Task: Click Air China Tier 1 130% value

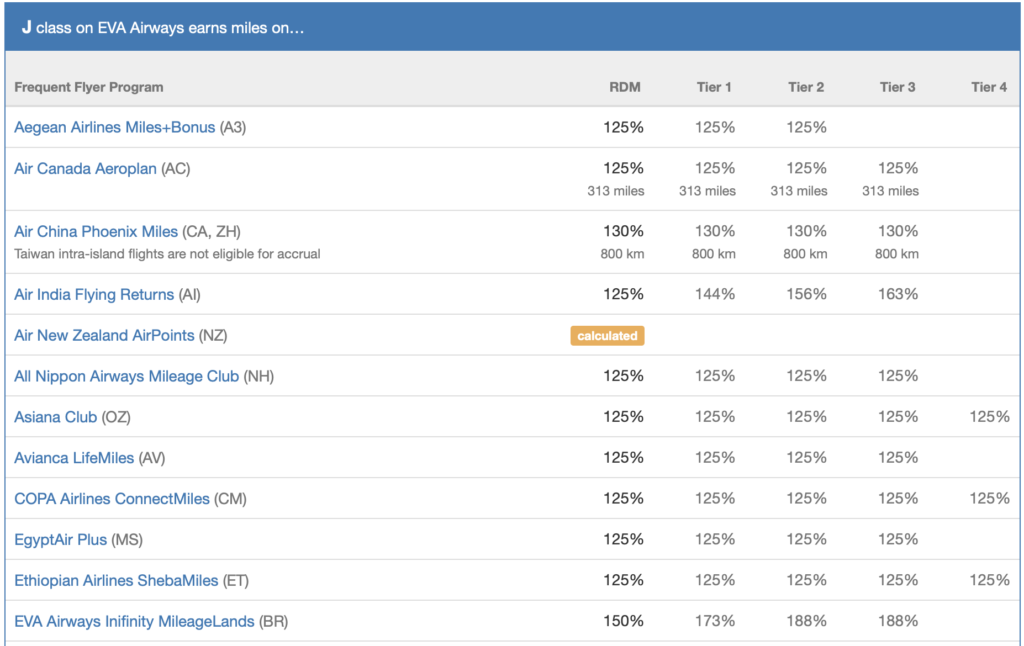Action: coord(714,231)
